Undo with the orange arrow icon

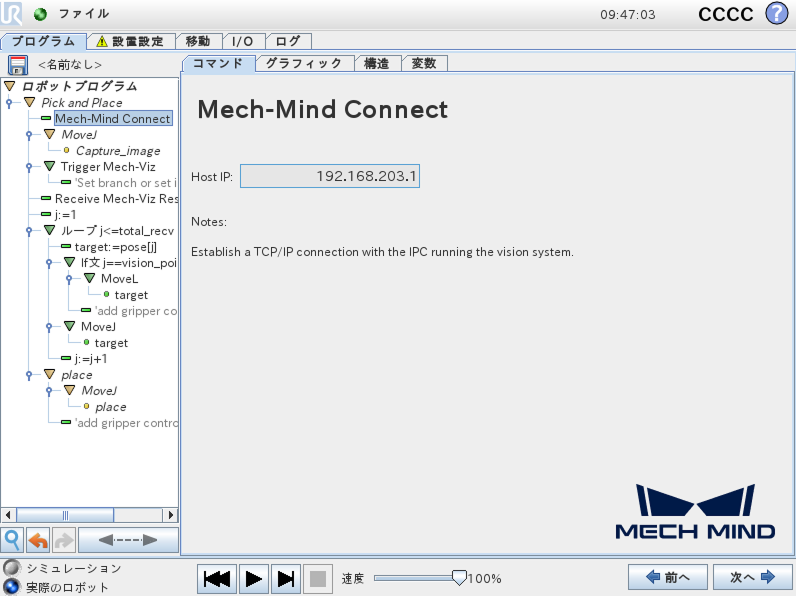[x=38, y=540]
